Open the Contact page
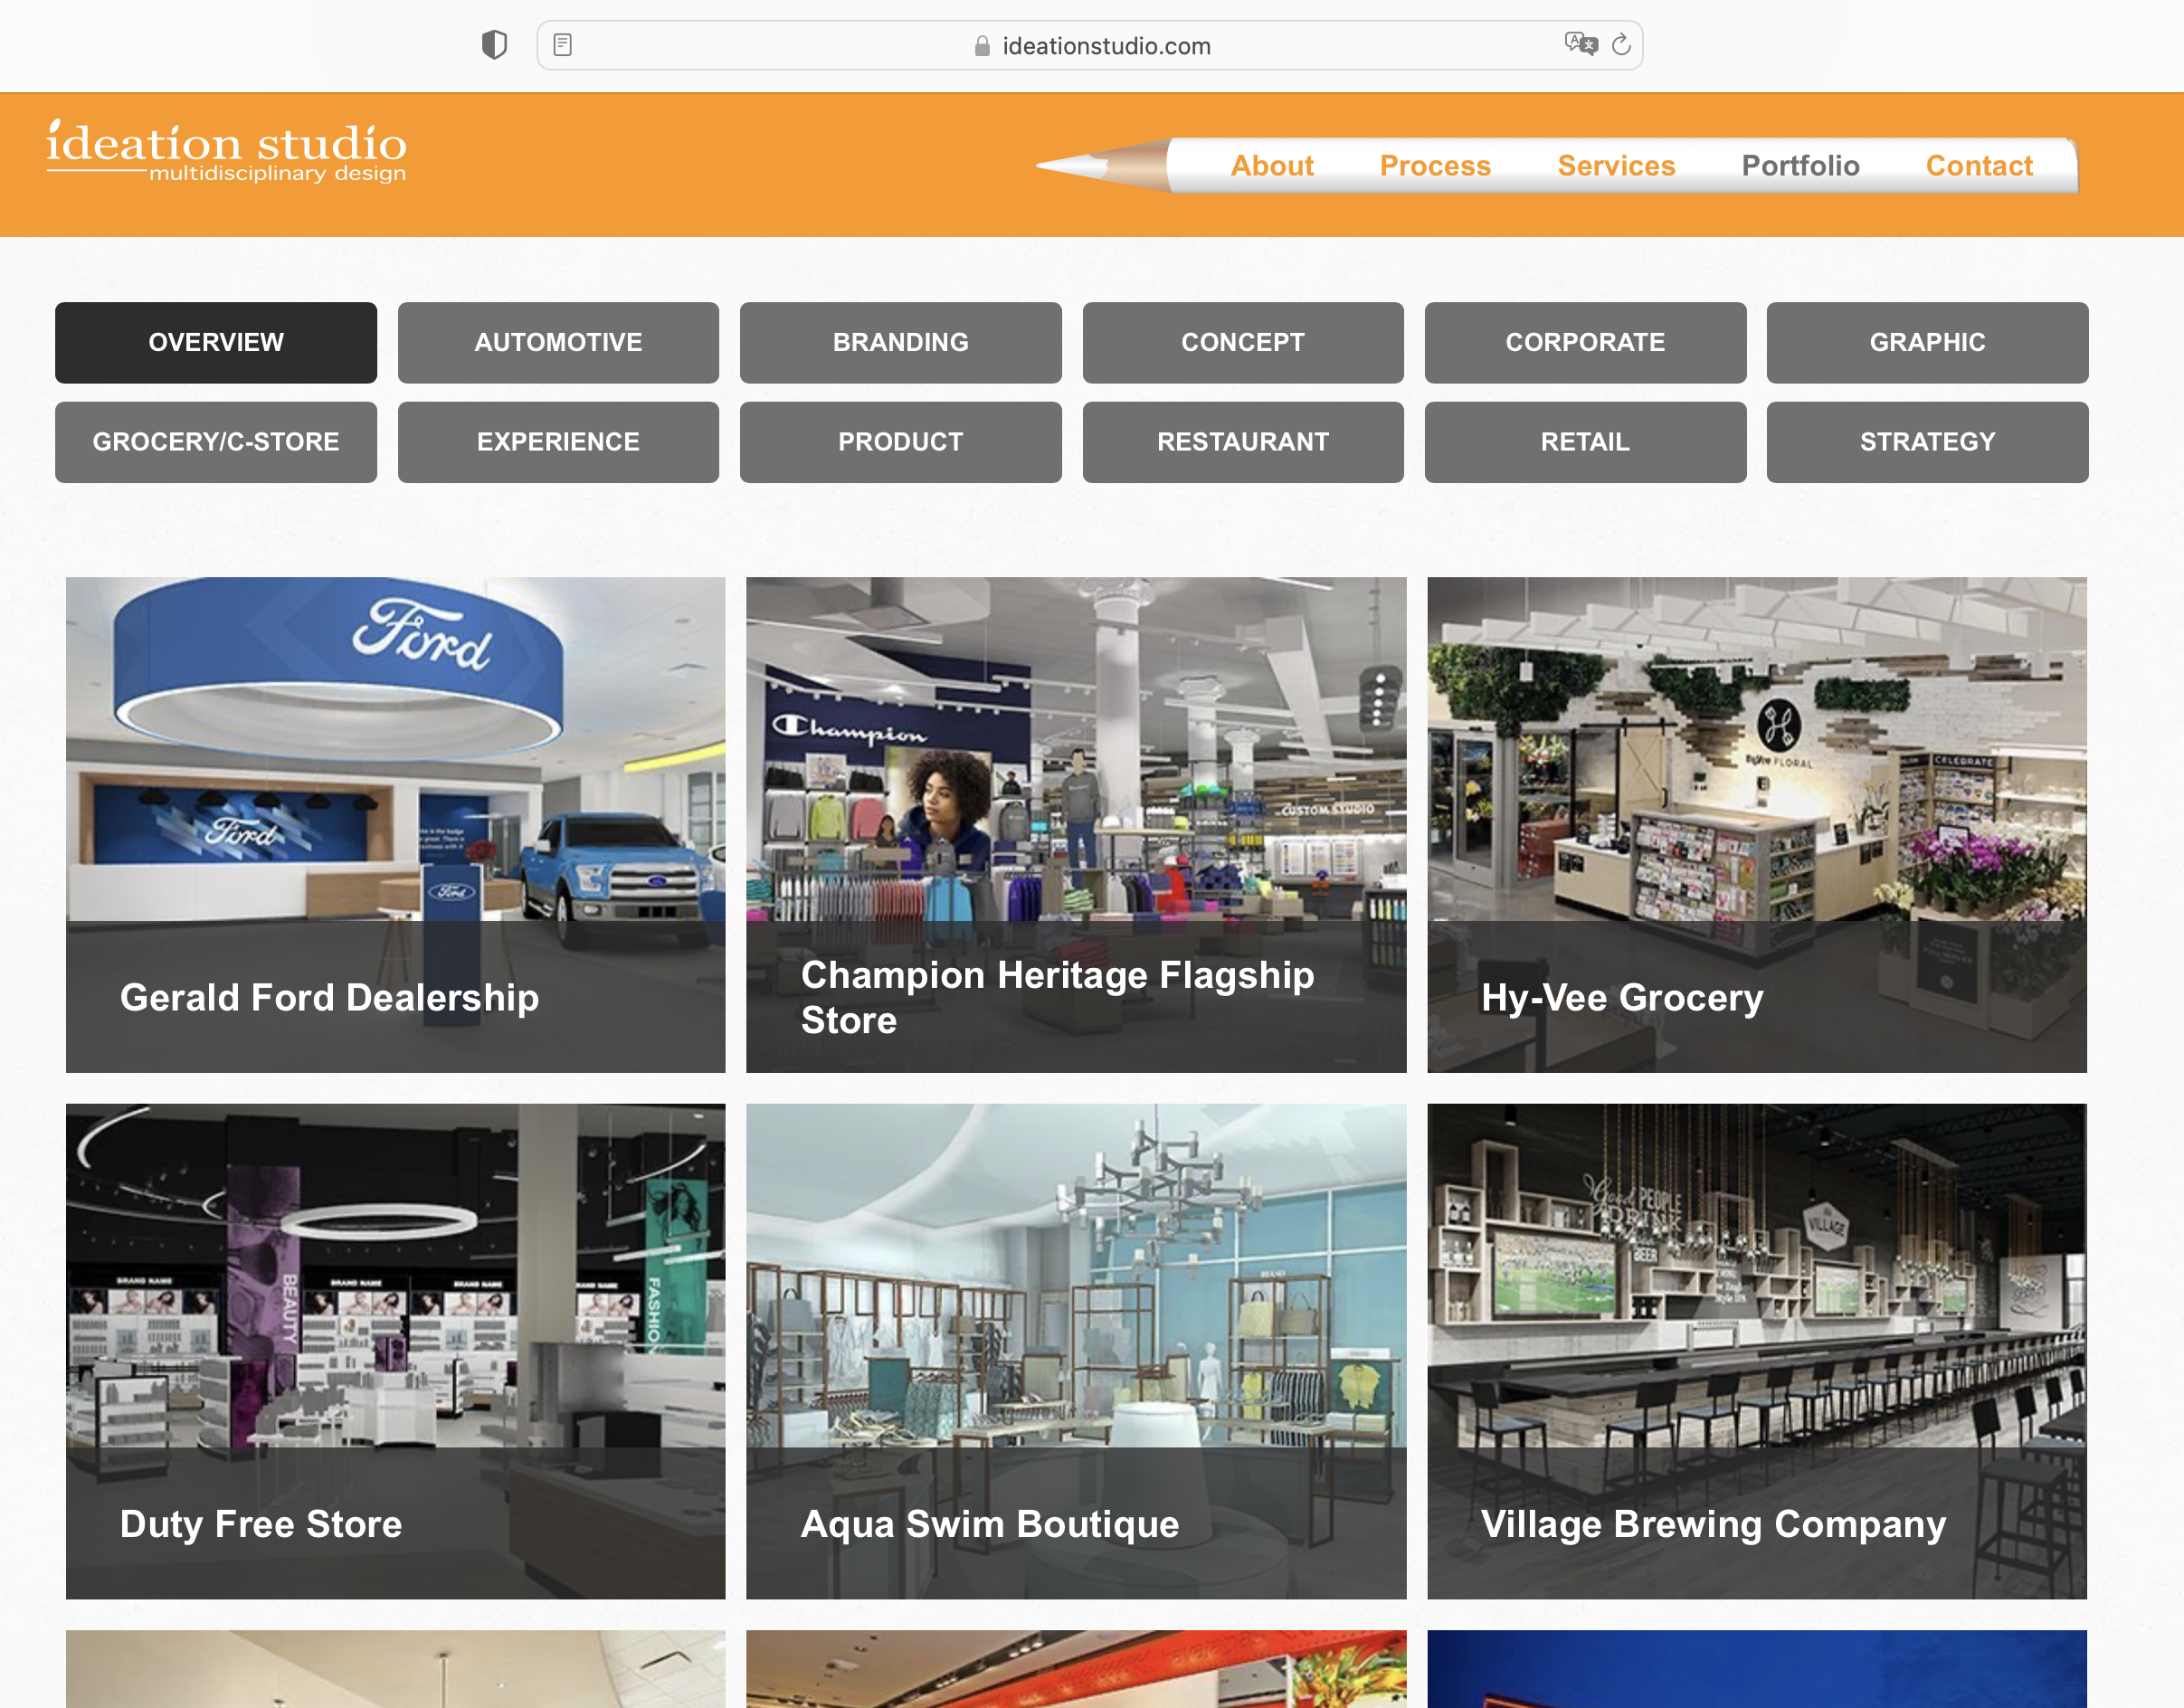This screenshot has height=1708, width=2184. [1978, 165]
